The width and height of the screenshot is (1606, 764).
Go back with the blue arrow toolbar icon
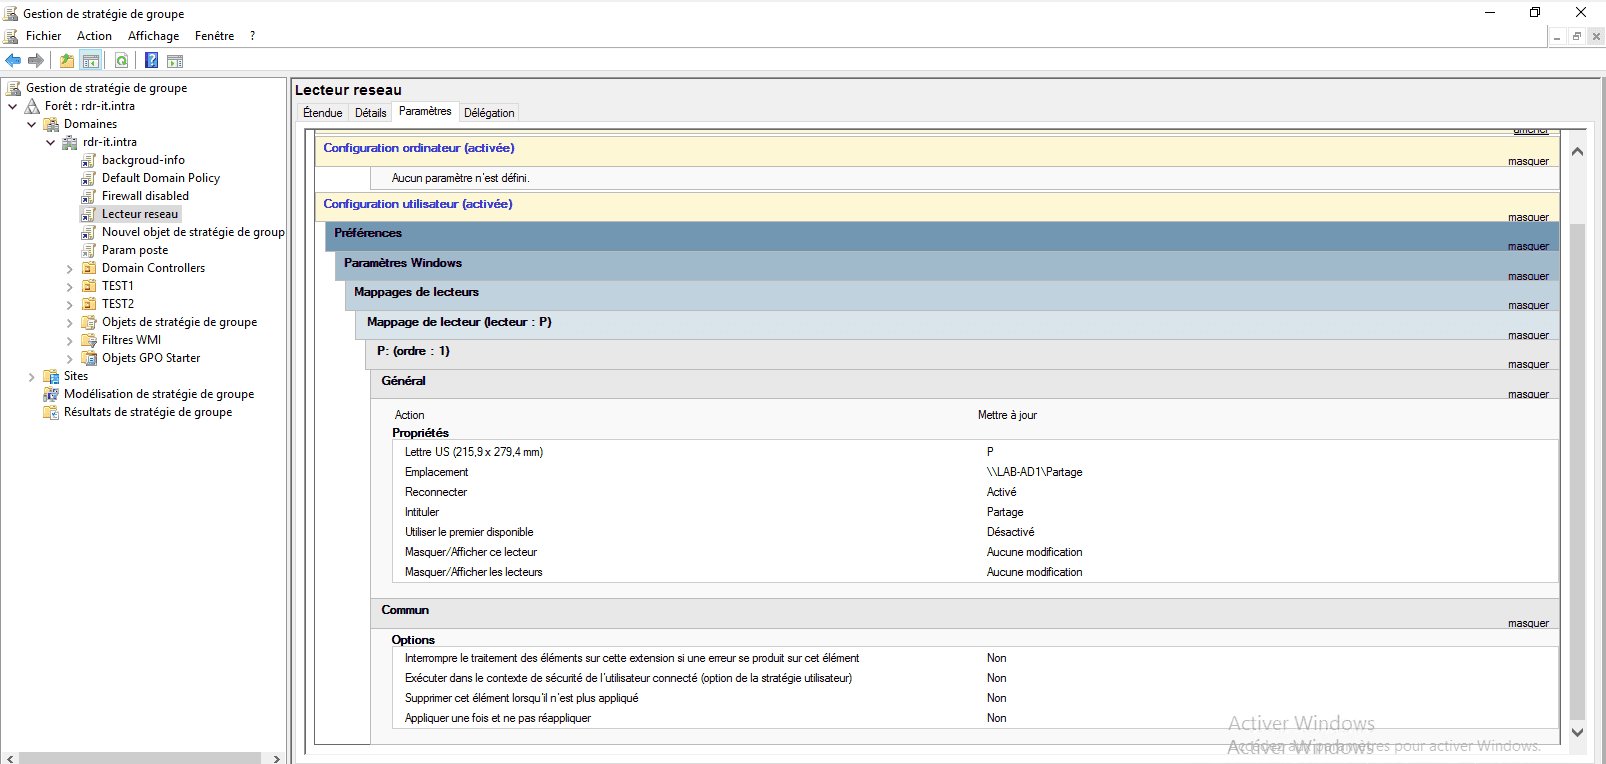click(x=13, y=61)
